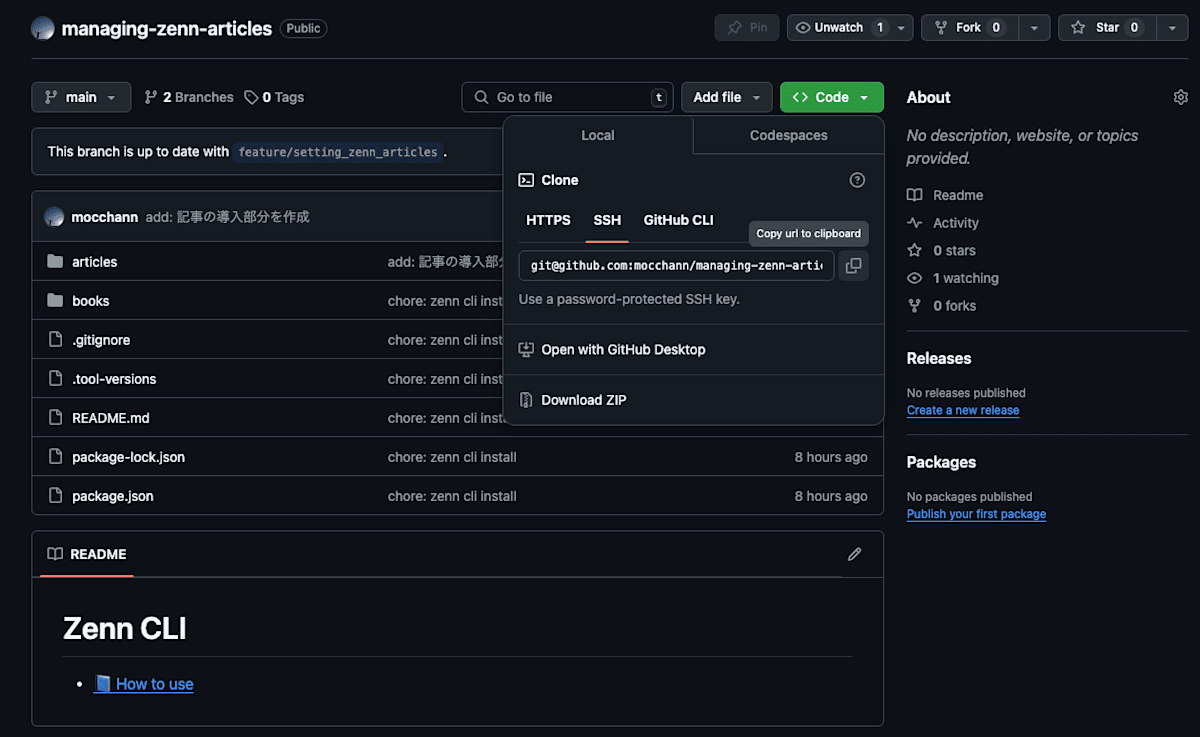Open the mocchann repository owner avatar

pos(43,28)
